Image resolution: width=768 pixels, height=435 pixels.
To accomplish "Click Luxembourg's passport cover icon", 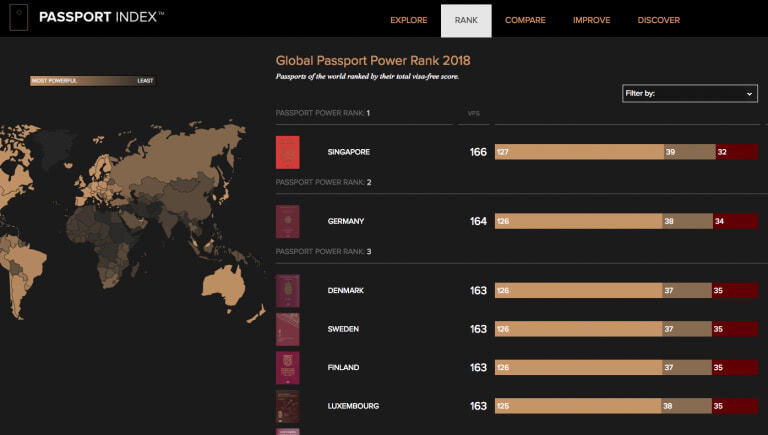I will pyautogui.click(x=288, y=406).
